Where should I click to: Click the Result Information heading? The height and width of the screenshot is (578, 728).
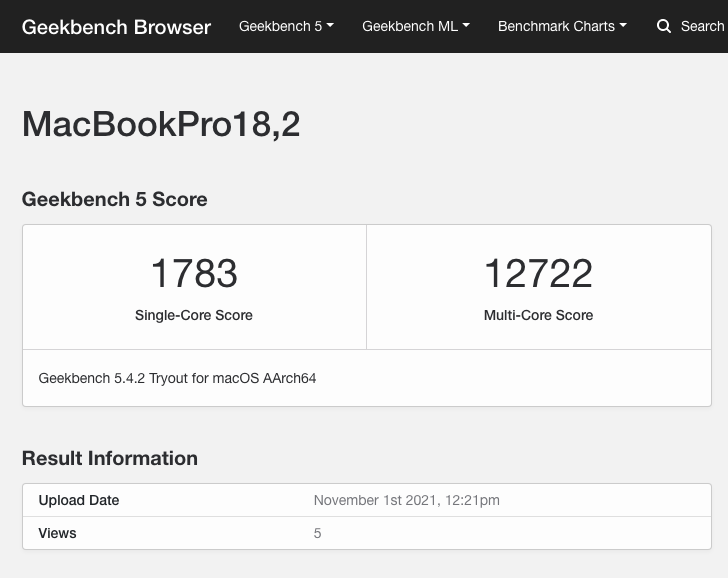click(110, 458)
